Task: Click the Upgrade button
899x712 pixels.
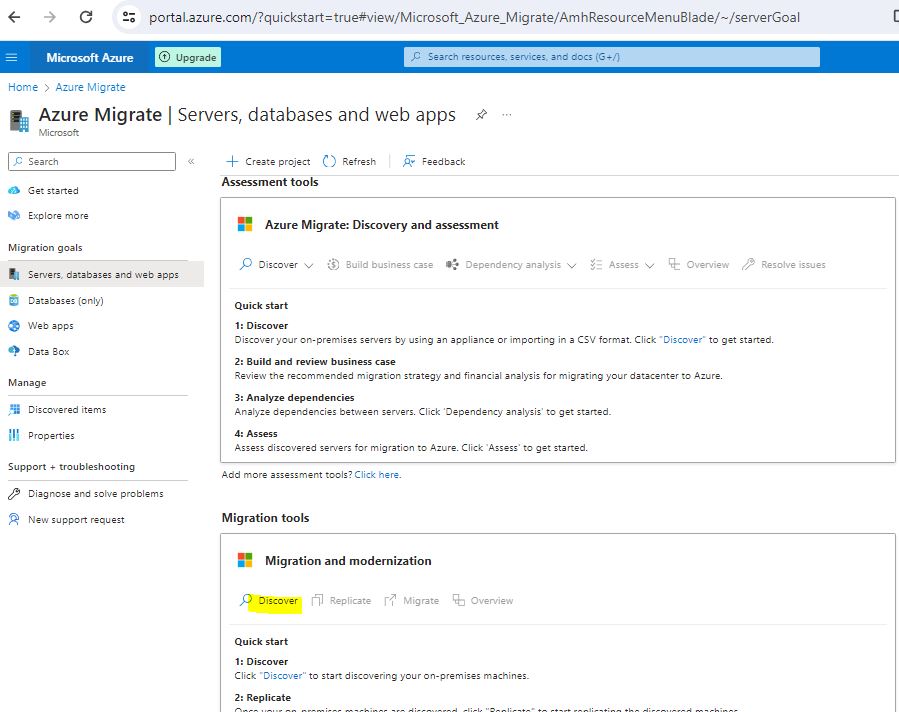Action: 188,57
